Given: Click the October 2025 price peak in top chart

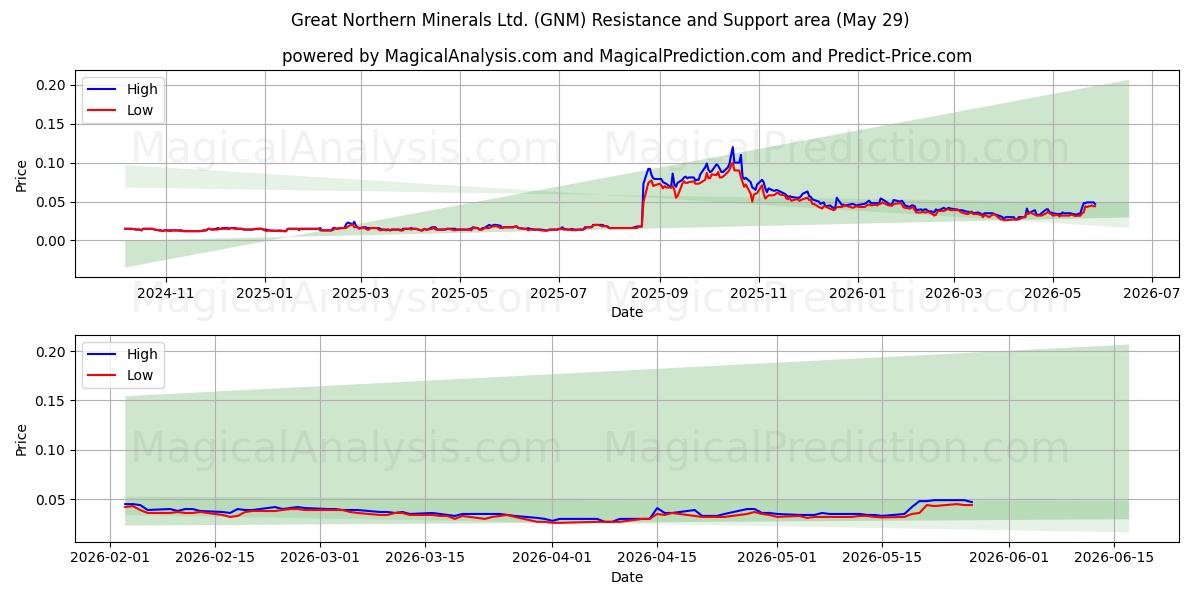Looking at the screenshot, I should (732, 148).
